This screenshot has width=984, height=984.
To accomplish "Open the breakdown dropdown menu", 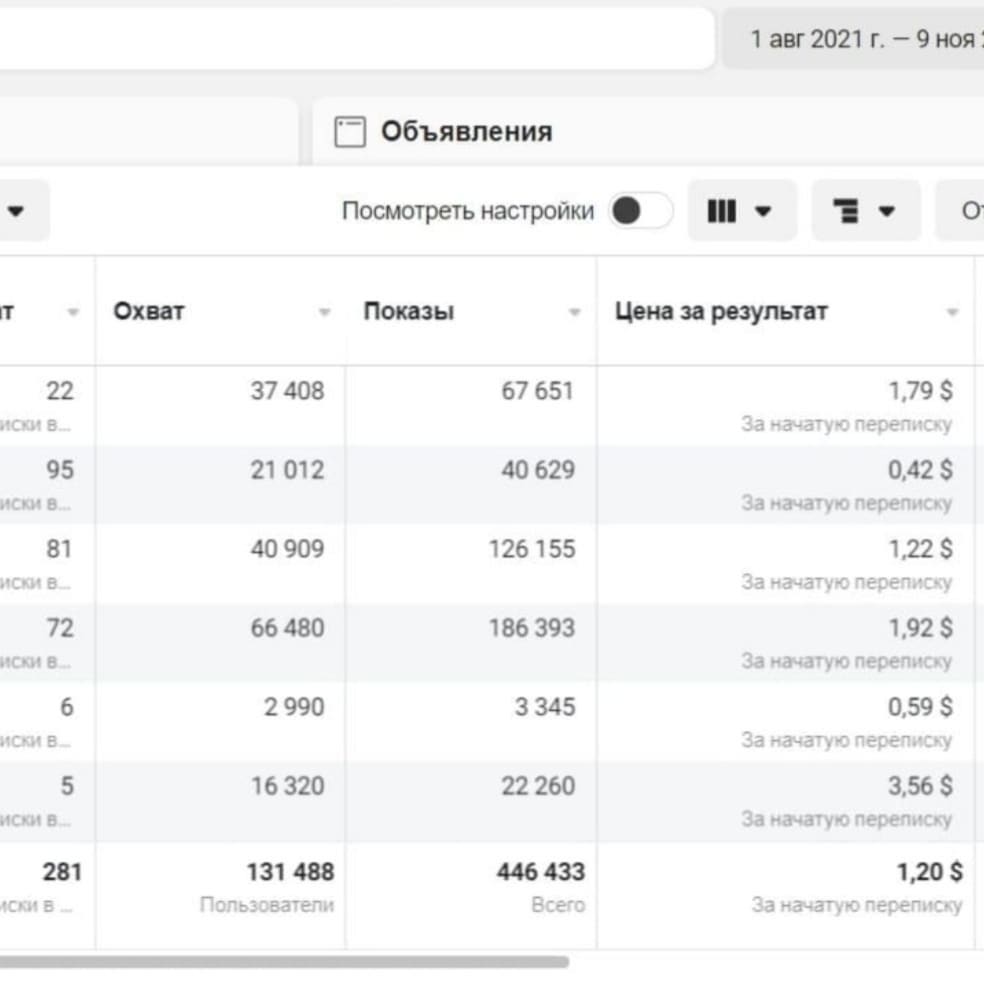I will coord(865,211).
